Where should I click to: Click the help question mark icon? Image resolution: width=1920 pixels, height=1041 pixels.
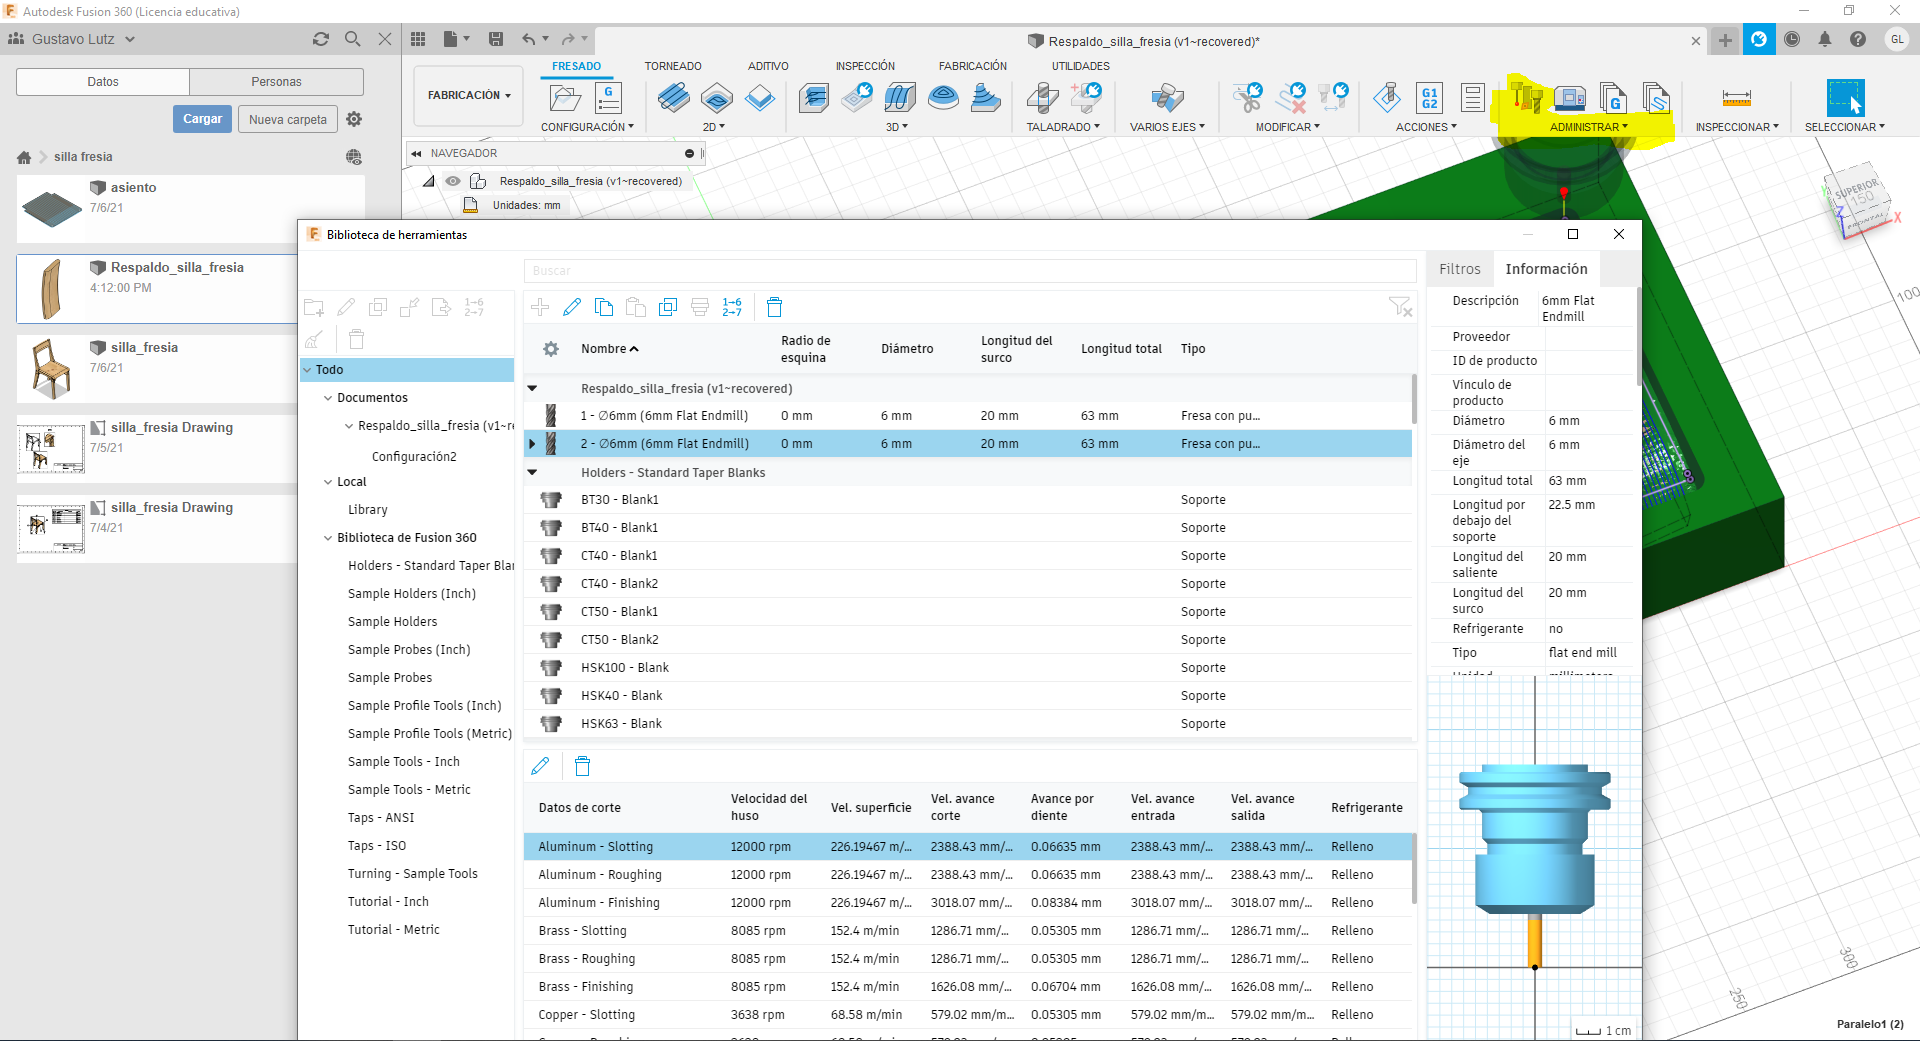click(x=1858, y=39)
